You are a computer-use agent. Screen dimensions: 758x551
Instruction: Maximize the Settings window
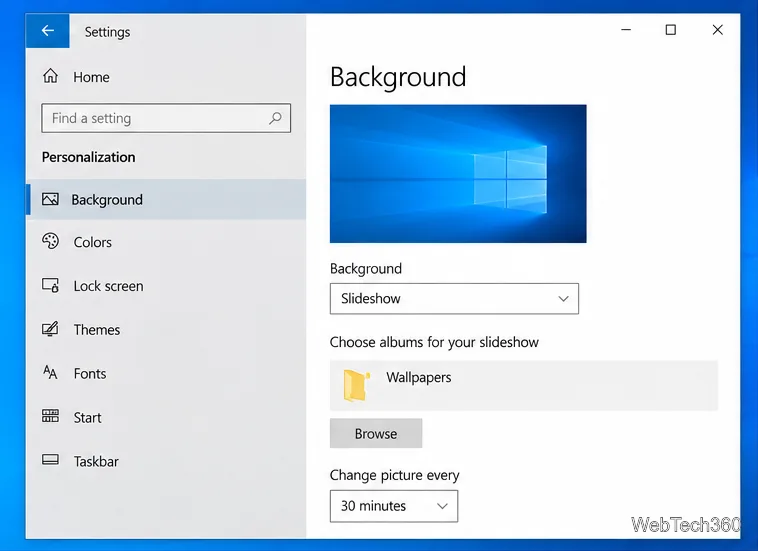coord(671,30)
